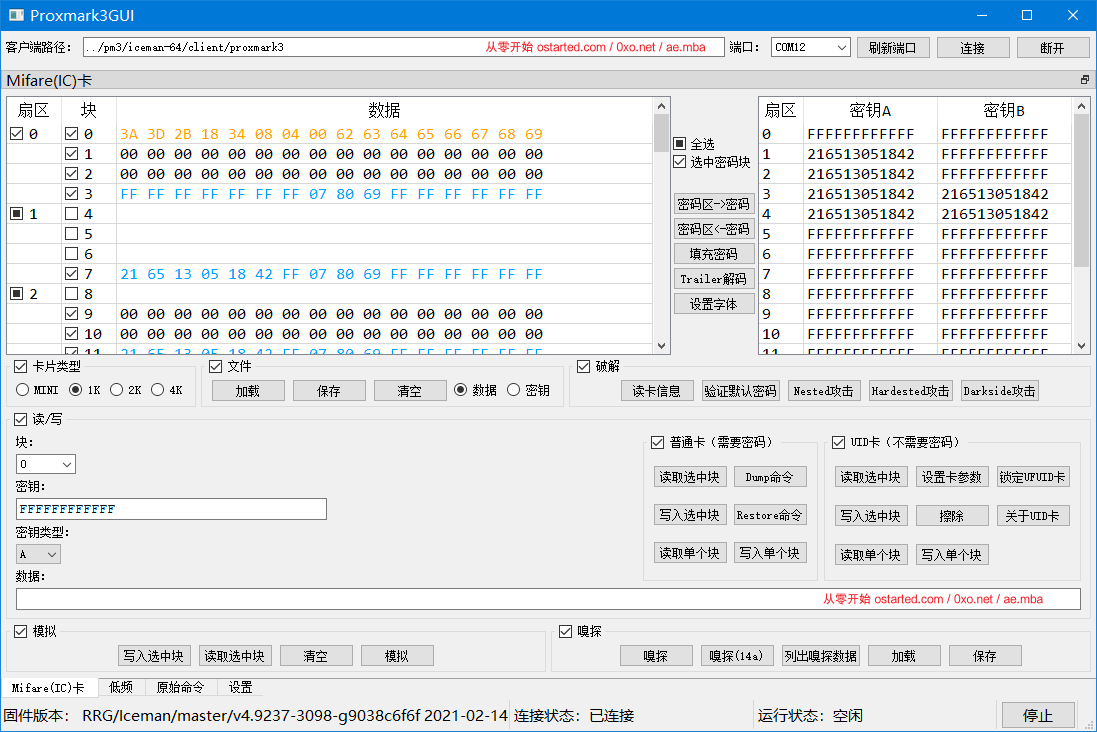Toggle the 选中密码块 checkbox
This screenshot has width=1097, height=732.
tap(679, 162)
